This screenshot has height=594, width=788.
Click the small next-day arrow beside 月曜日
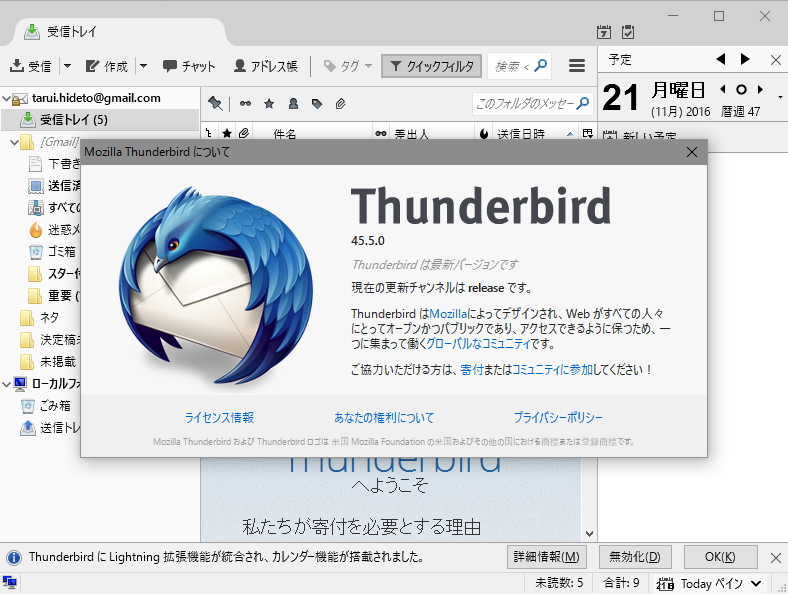(760, 89)
